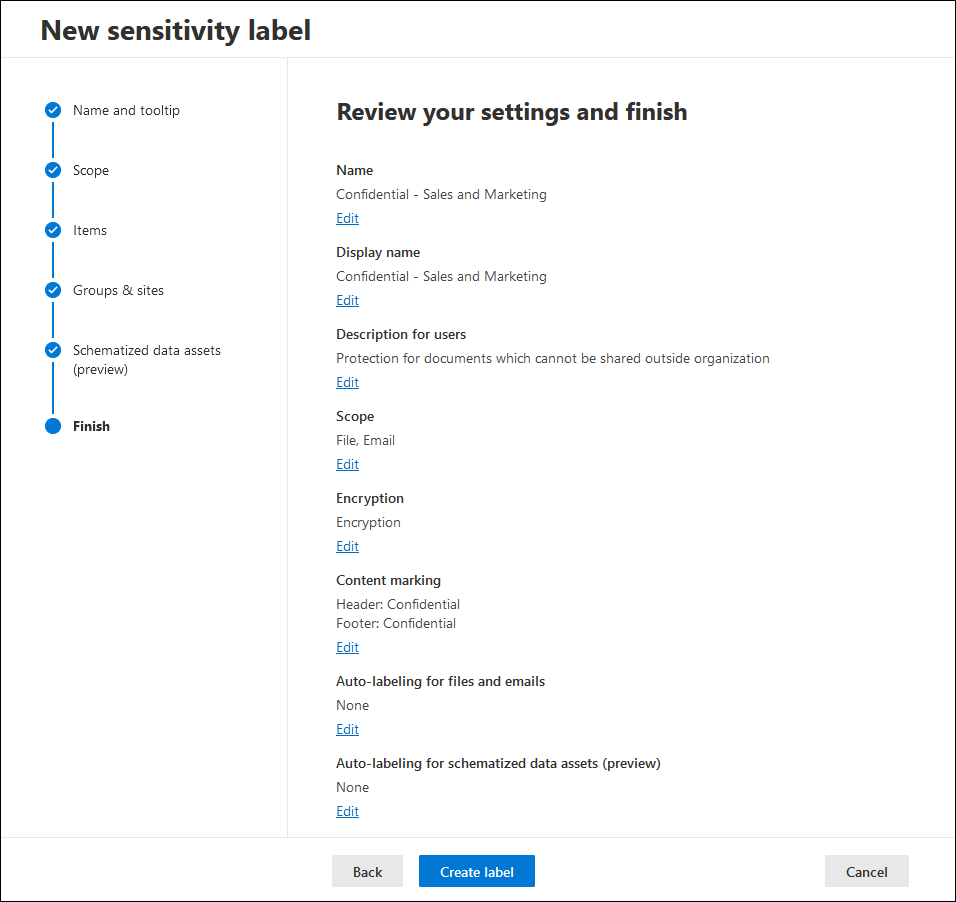Open Schematized data assets (preview) step
956x902 pixels.
click(x=147, y=359)
